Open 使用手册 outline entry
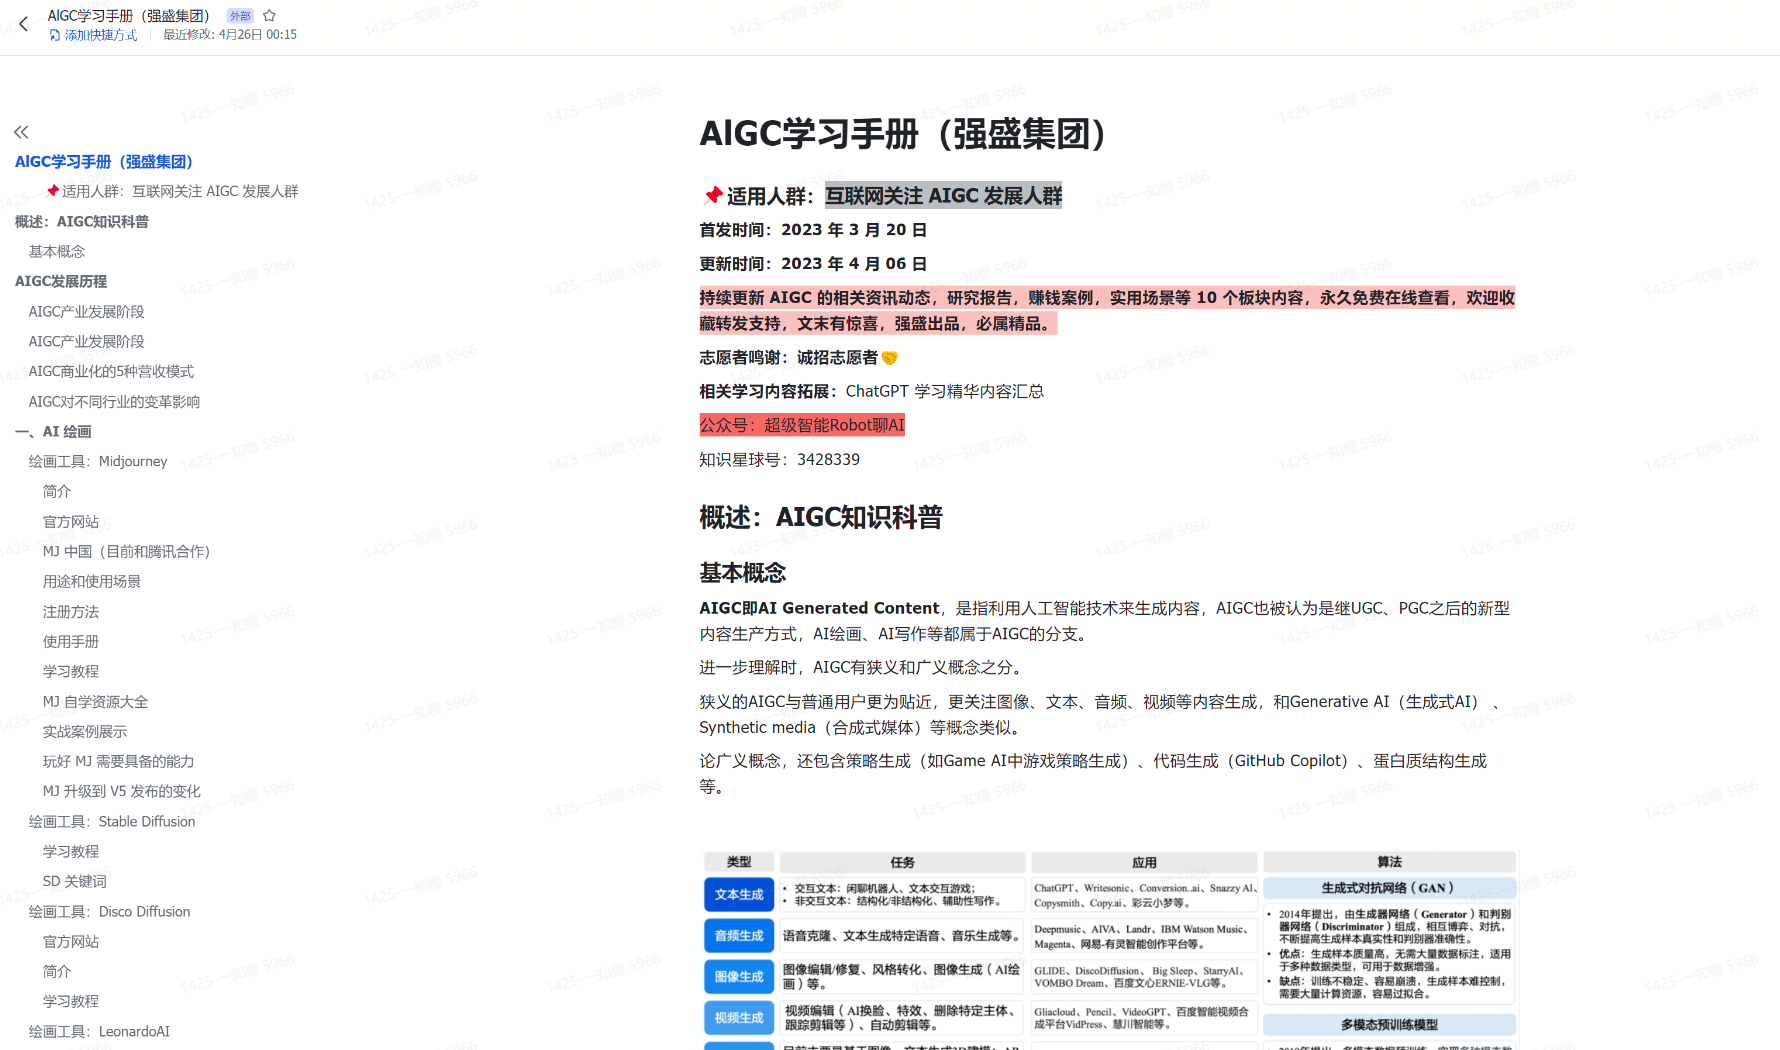The height and width of the screenshot is (1050, 1780). tap(71, 642)
